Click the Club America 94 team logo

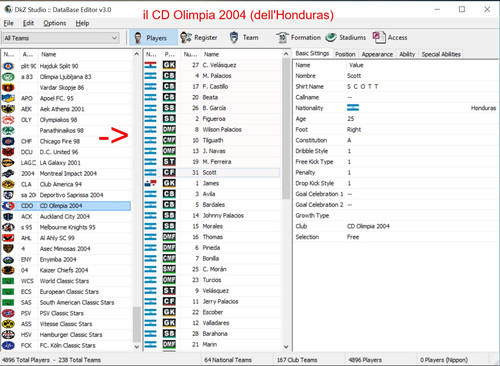8,184
